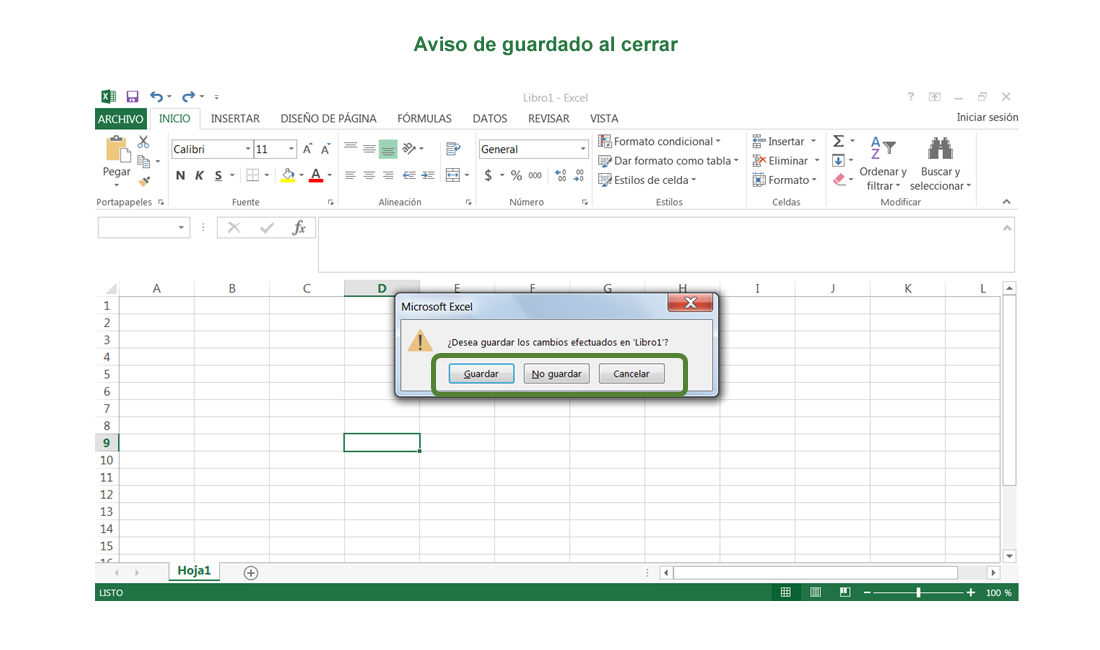The image size is (1100, 650).
Task: Click the Save icon in the quick access toolbar
Action: tap(132, 97)
